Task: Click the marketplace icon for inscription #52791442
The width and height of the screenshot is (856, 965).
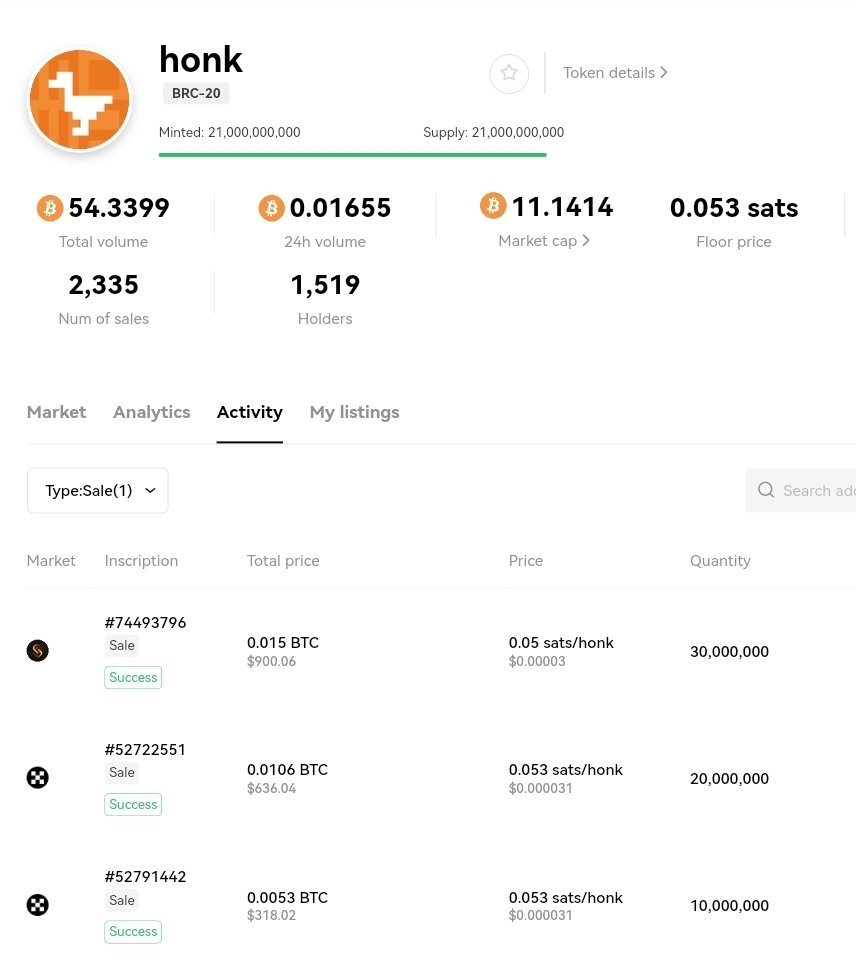Action: point(38,905)
